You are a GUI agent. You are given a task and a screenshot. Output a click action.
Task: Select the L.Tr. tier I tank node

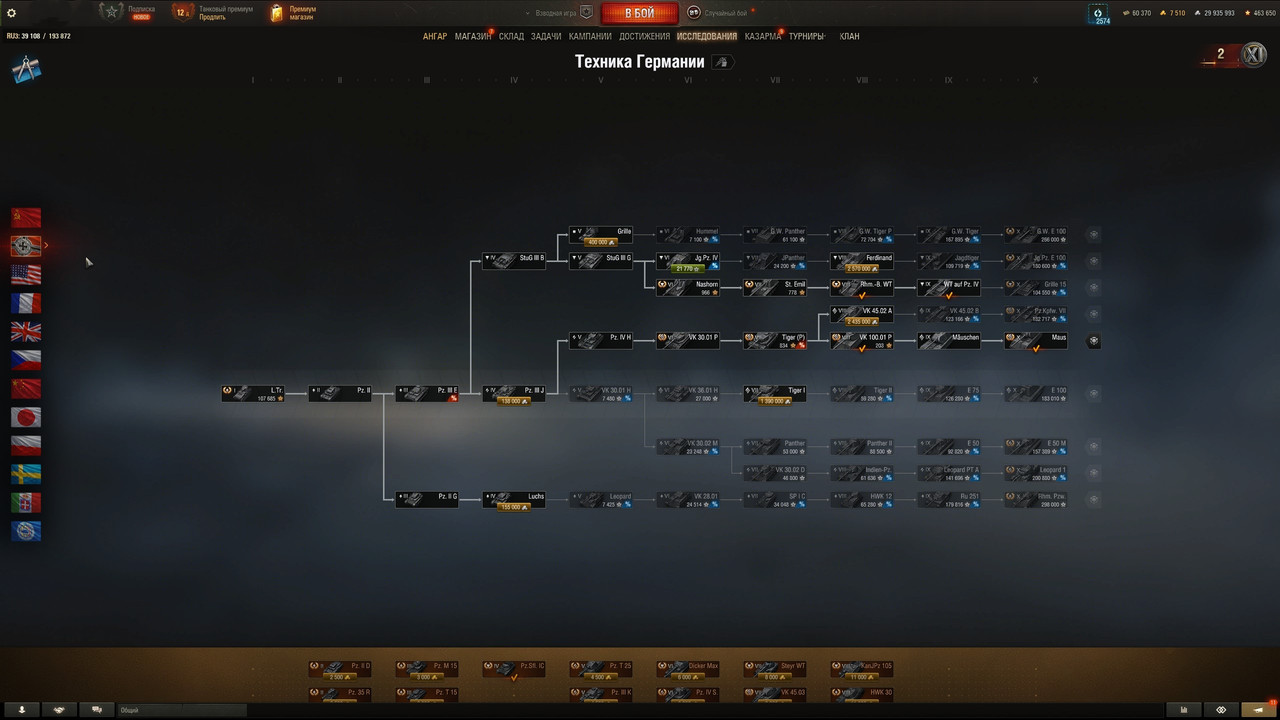point(253,394)
